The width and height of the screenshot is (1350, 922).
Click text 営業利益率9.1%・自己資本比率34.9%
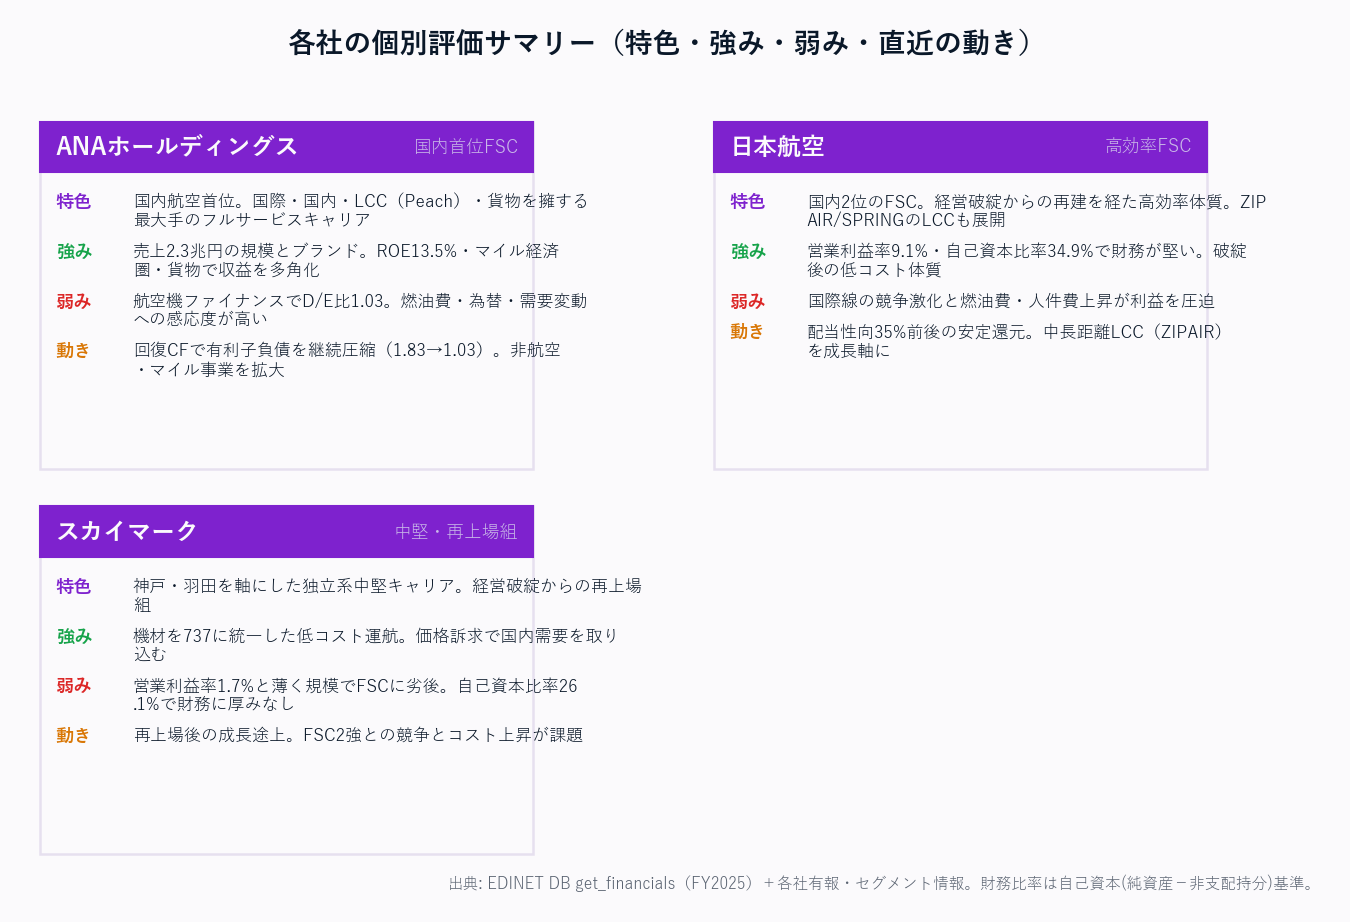tap(951, 251)
